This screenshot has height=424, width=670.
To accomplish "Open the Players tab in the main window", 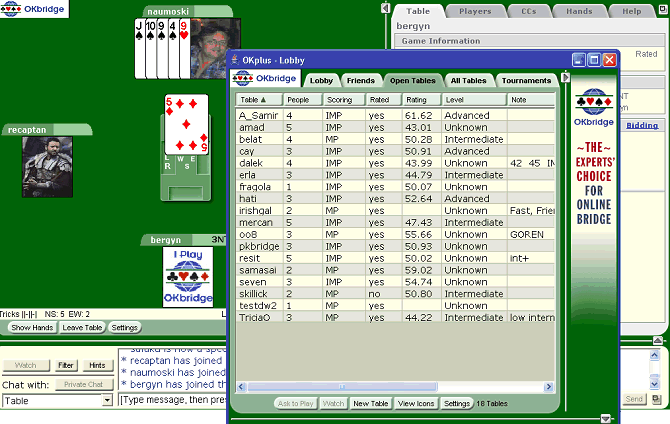I will pyautogui.click(x=475, y=12).
